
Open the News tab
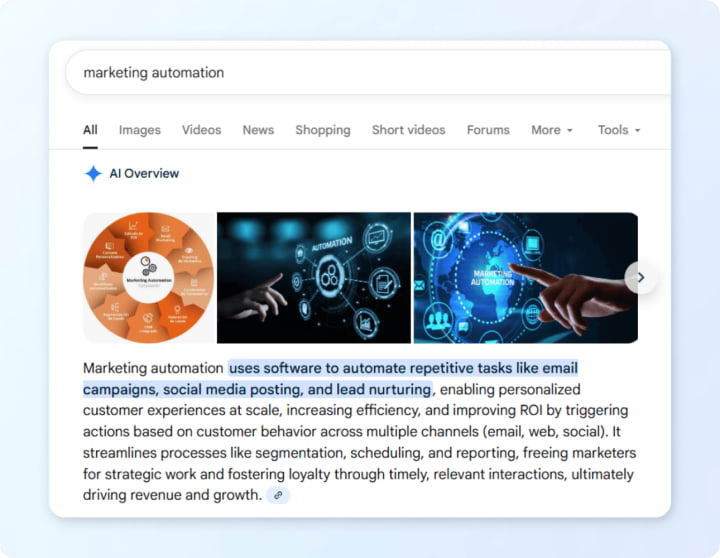pos(258,130)
